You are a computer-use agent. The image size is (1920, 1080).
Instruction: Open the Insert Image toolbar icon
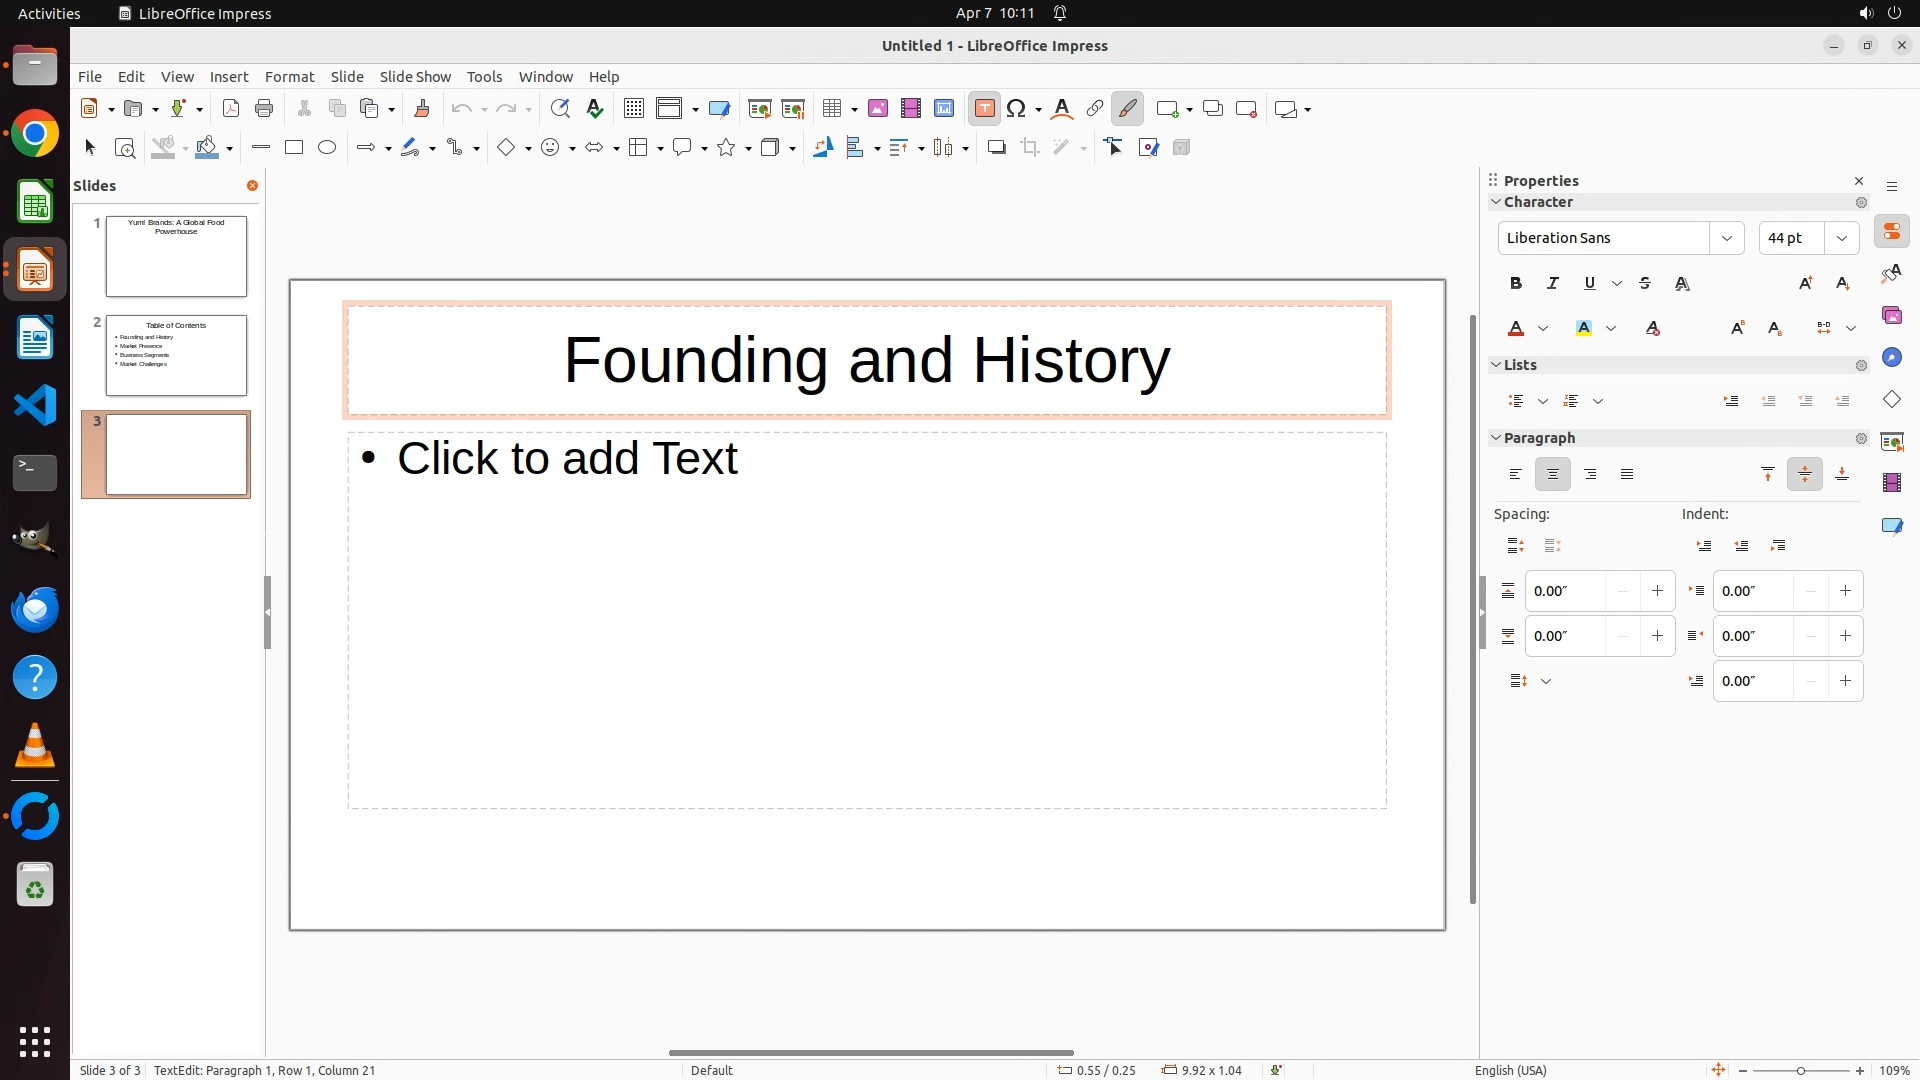(878, 109)
